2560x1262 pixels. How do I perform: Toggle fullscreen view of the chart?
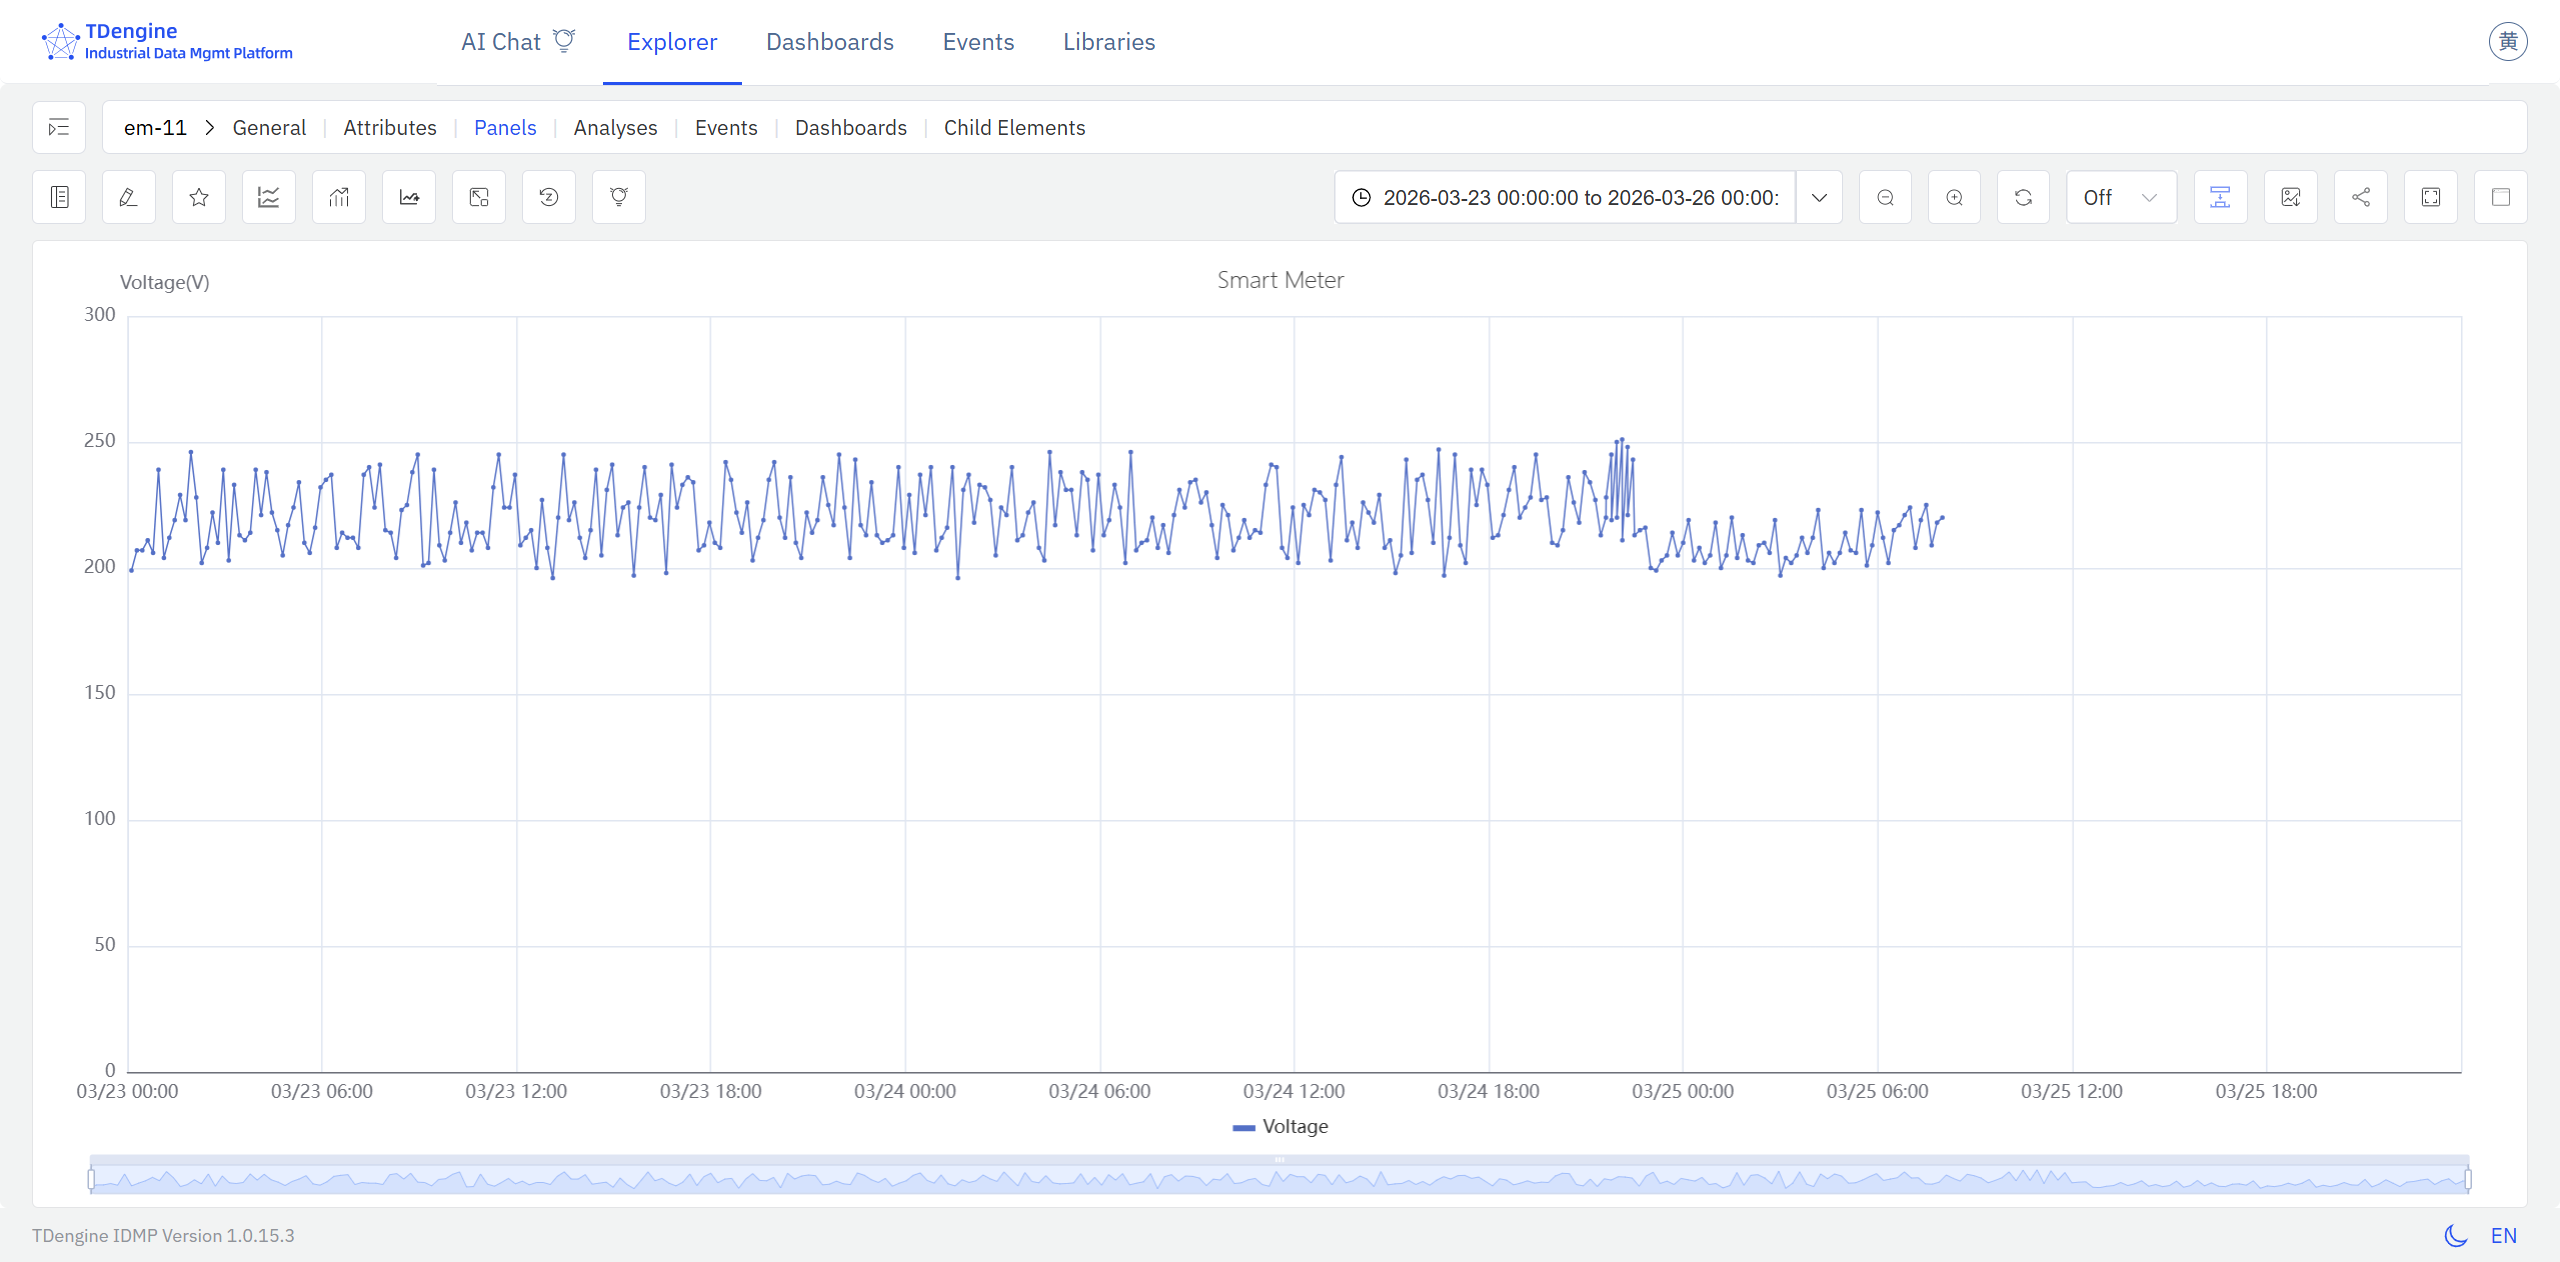click(2432, 197)
